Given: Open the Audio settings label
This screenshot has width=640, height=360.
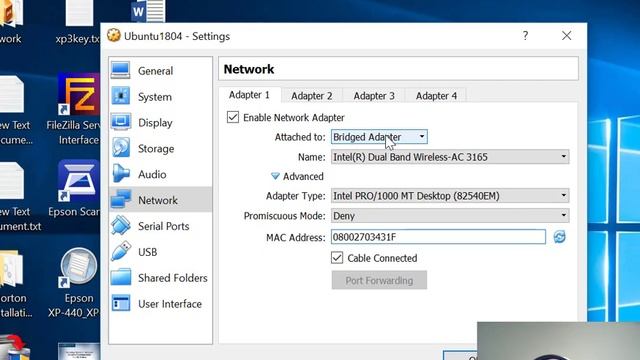Looking at the screenshot, I should (x=152, y=174).
